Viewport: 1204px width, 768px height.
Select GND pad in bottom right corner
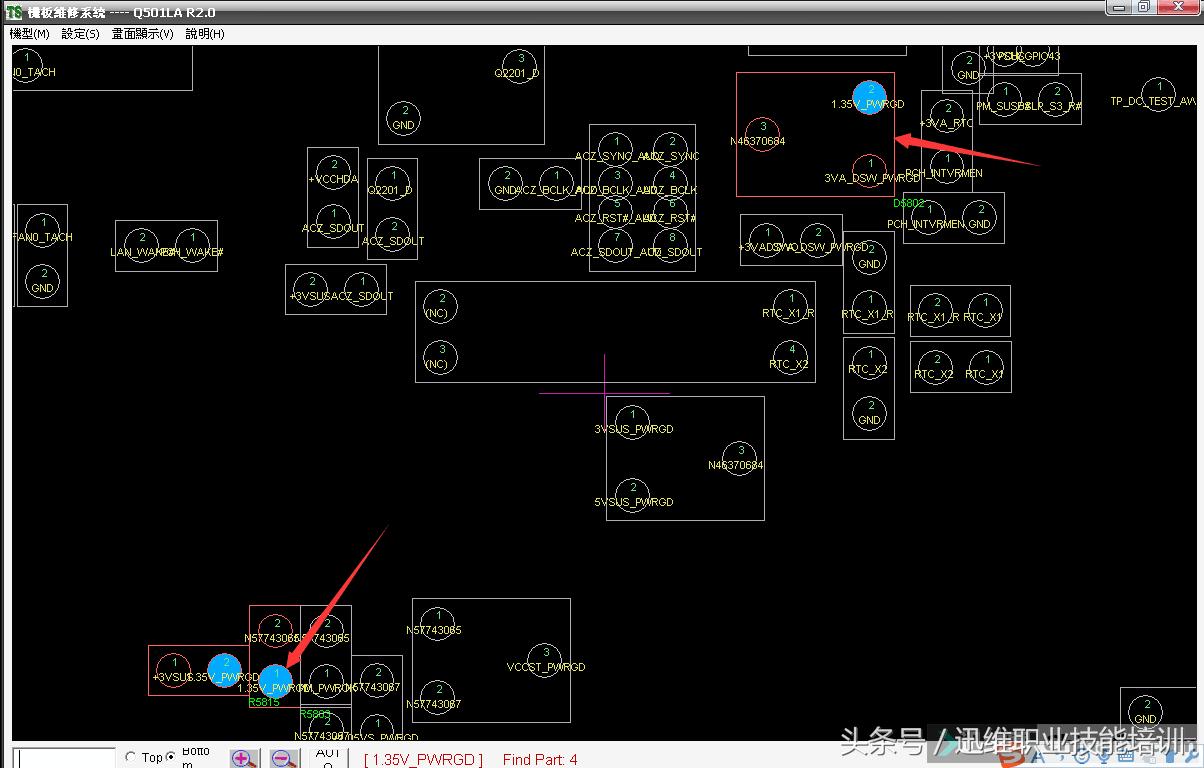pyautogui.click(x=1146, y=711)
